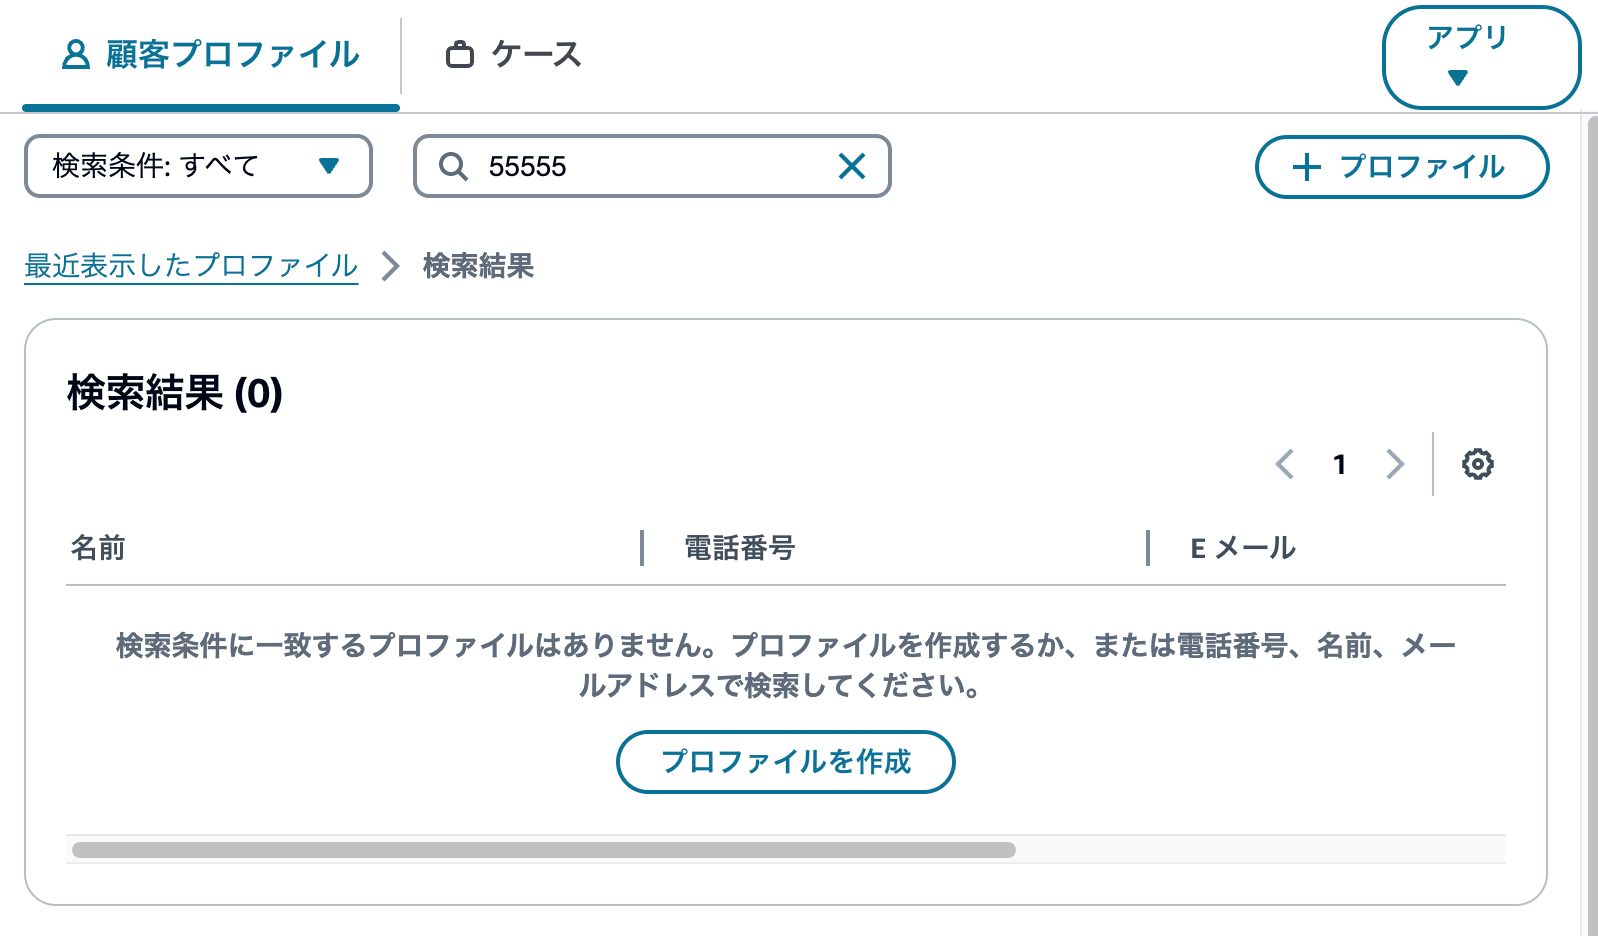Select the 顧客プロファイル tab
Screen dimensions: 1598x936
click(x=211, y=55)
